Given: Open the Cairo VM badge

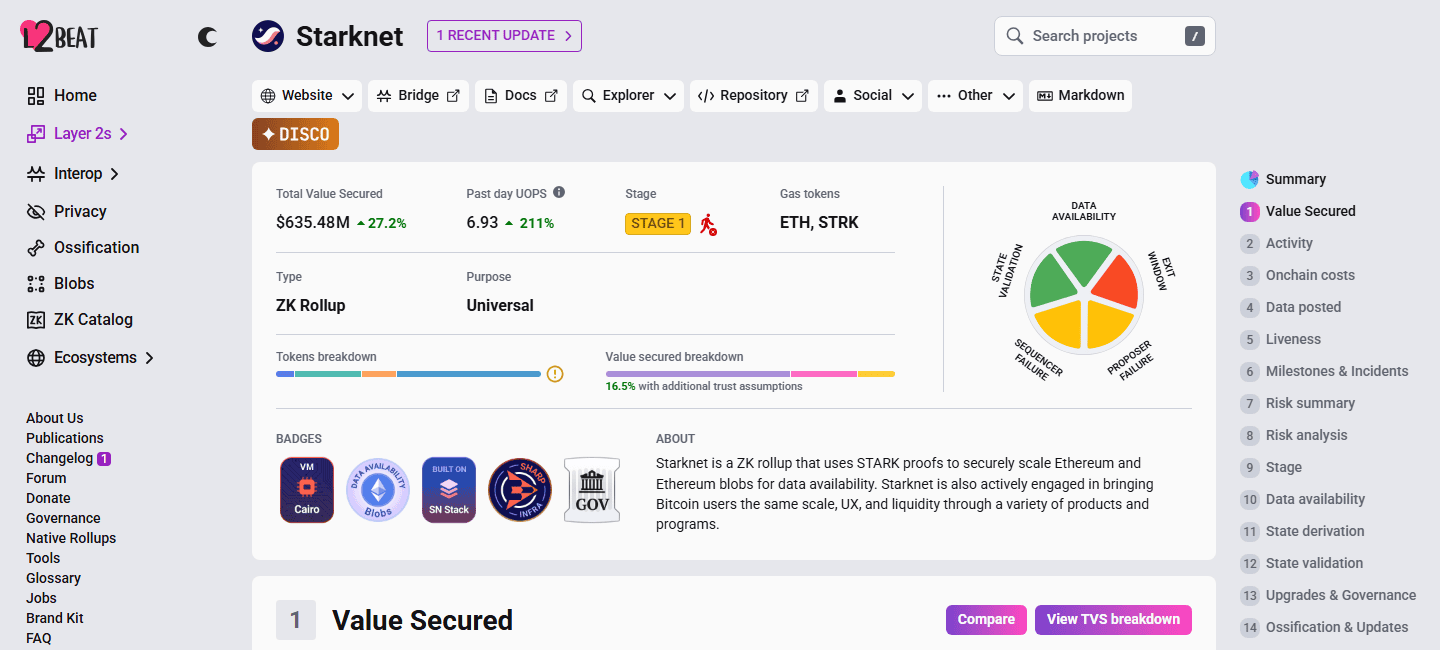Looking at the screenshot, I should [x=307, y=490].
